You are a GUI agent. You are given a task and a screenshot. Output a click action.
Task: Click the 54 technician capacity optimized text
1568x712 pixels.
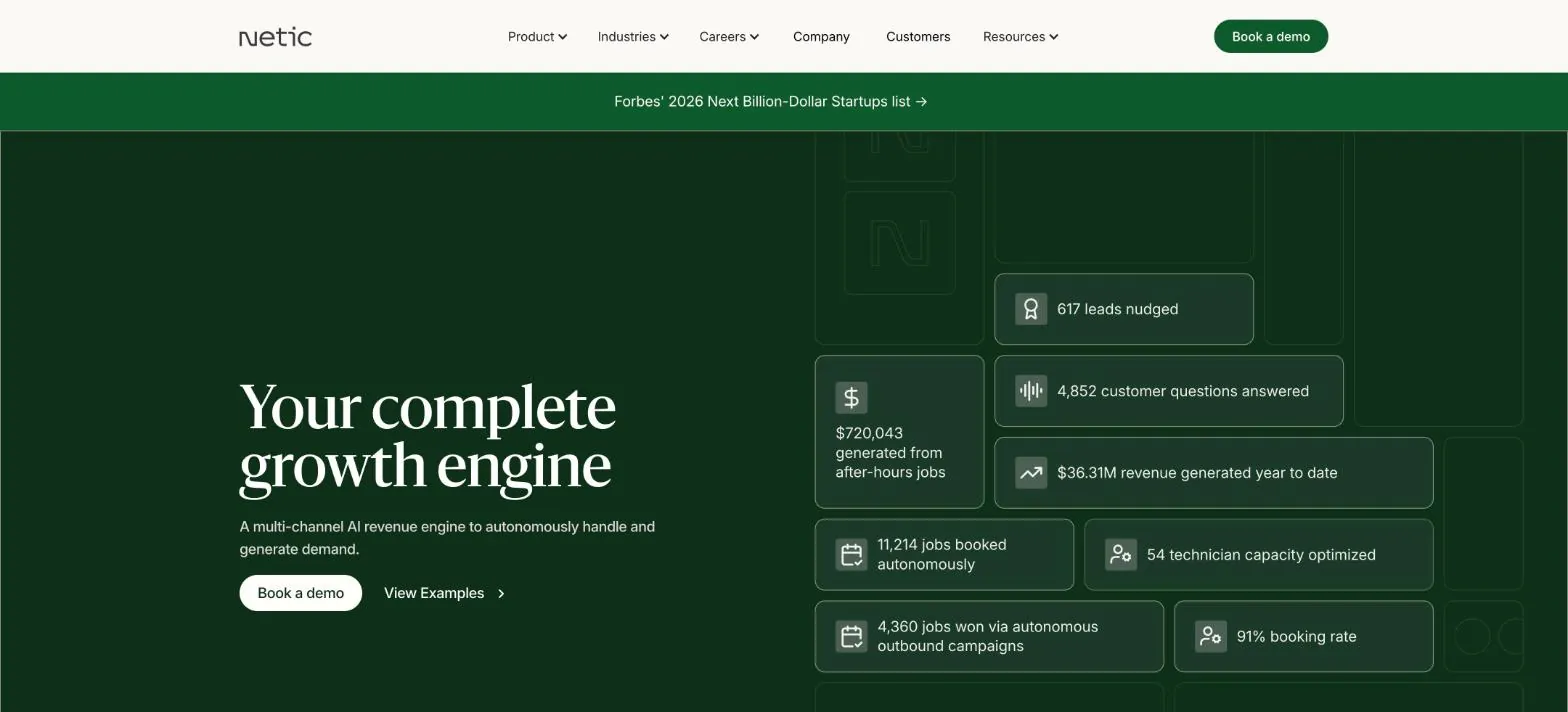1260,554
